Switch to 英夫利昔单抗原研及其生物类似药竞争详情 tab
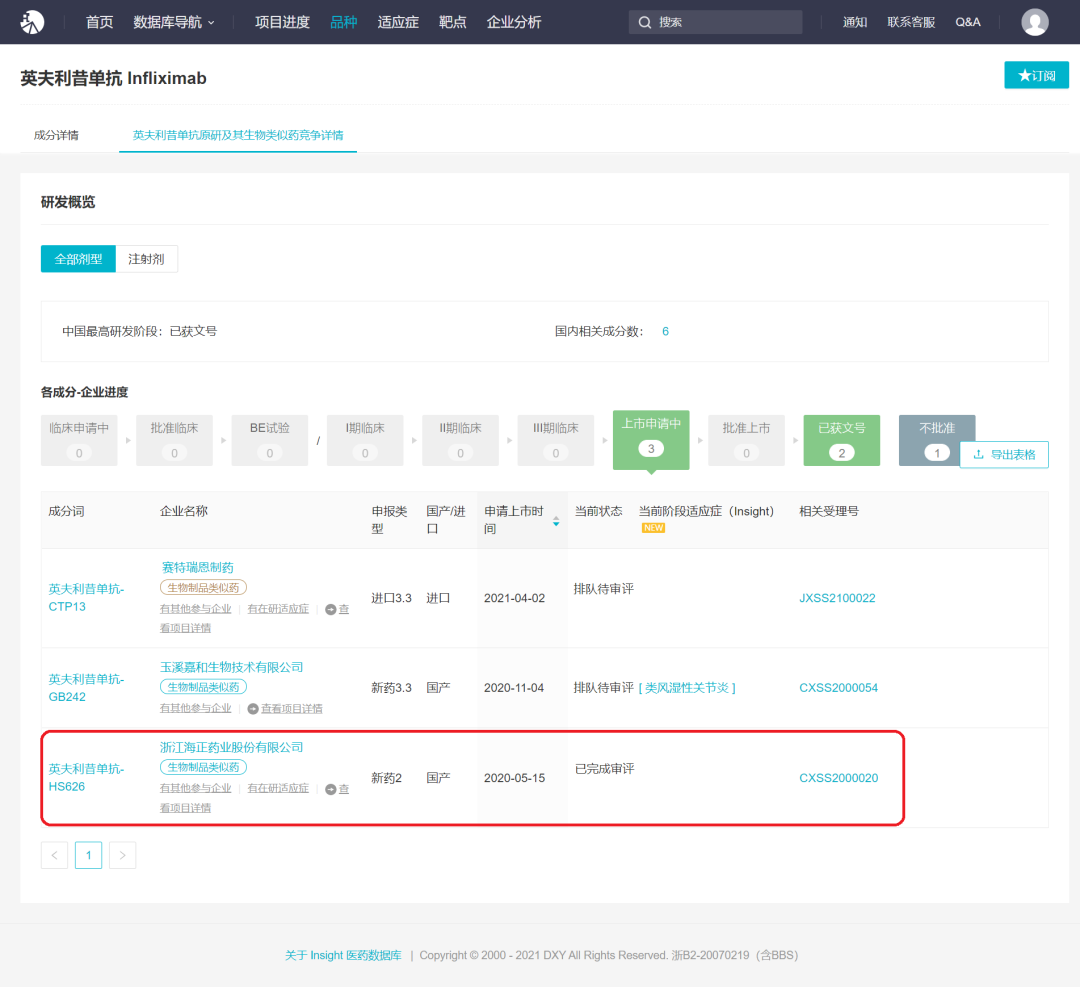 (x=238, y=135)
